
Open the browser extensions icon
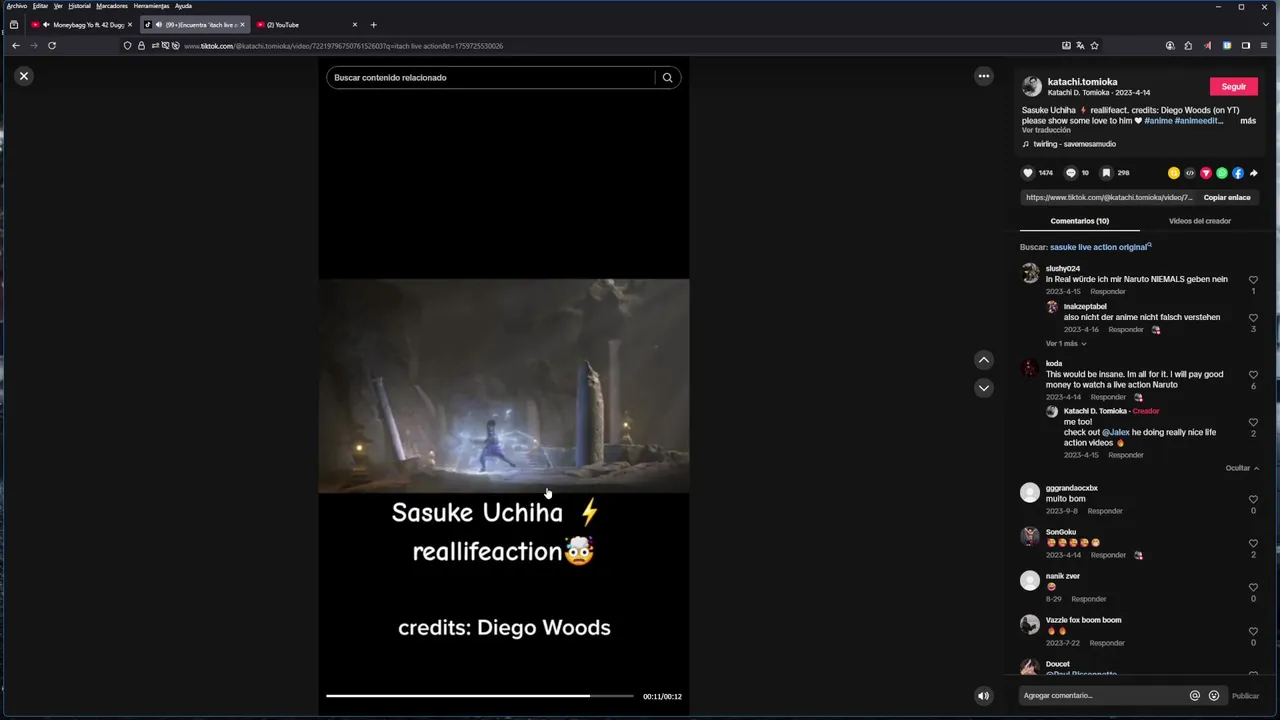[1188, 46]
